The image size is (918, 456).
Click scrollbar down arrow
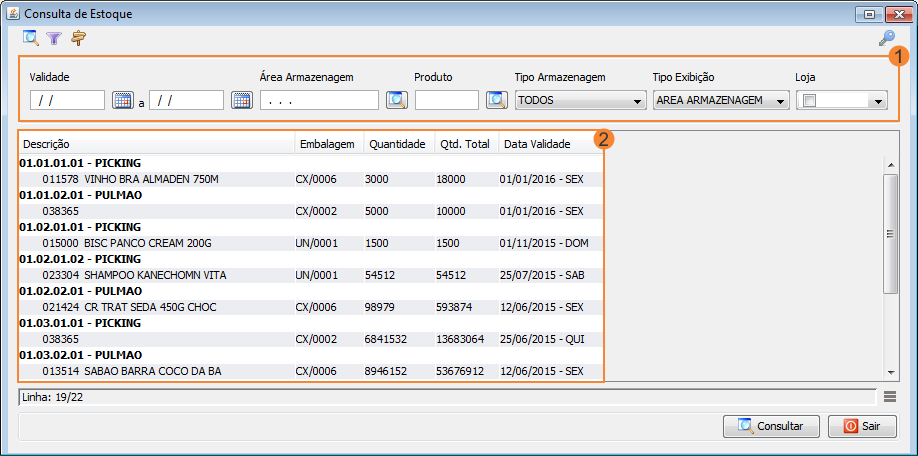point(891,372)
